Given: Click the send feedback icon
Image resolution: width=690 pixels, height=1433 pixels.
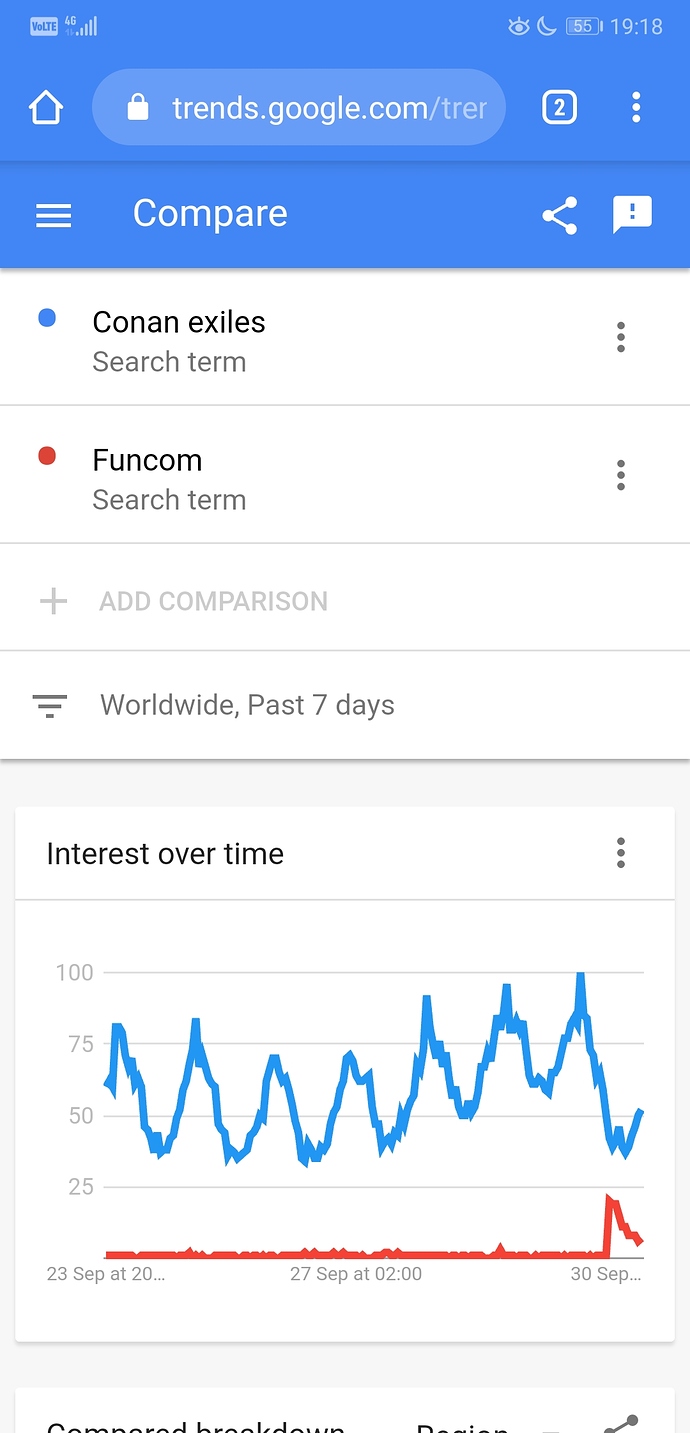Looking at the screenshot, I should click(x=632, y=215).
